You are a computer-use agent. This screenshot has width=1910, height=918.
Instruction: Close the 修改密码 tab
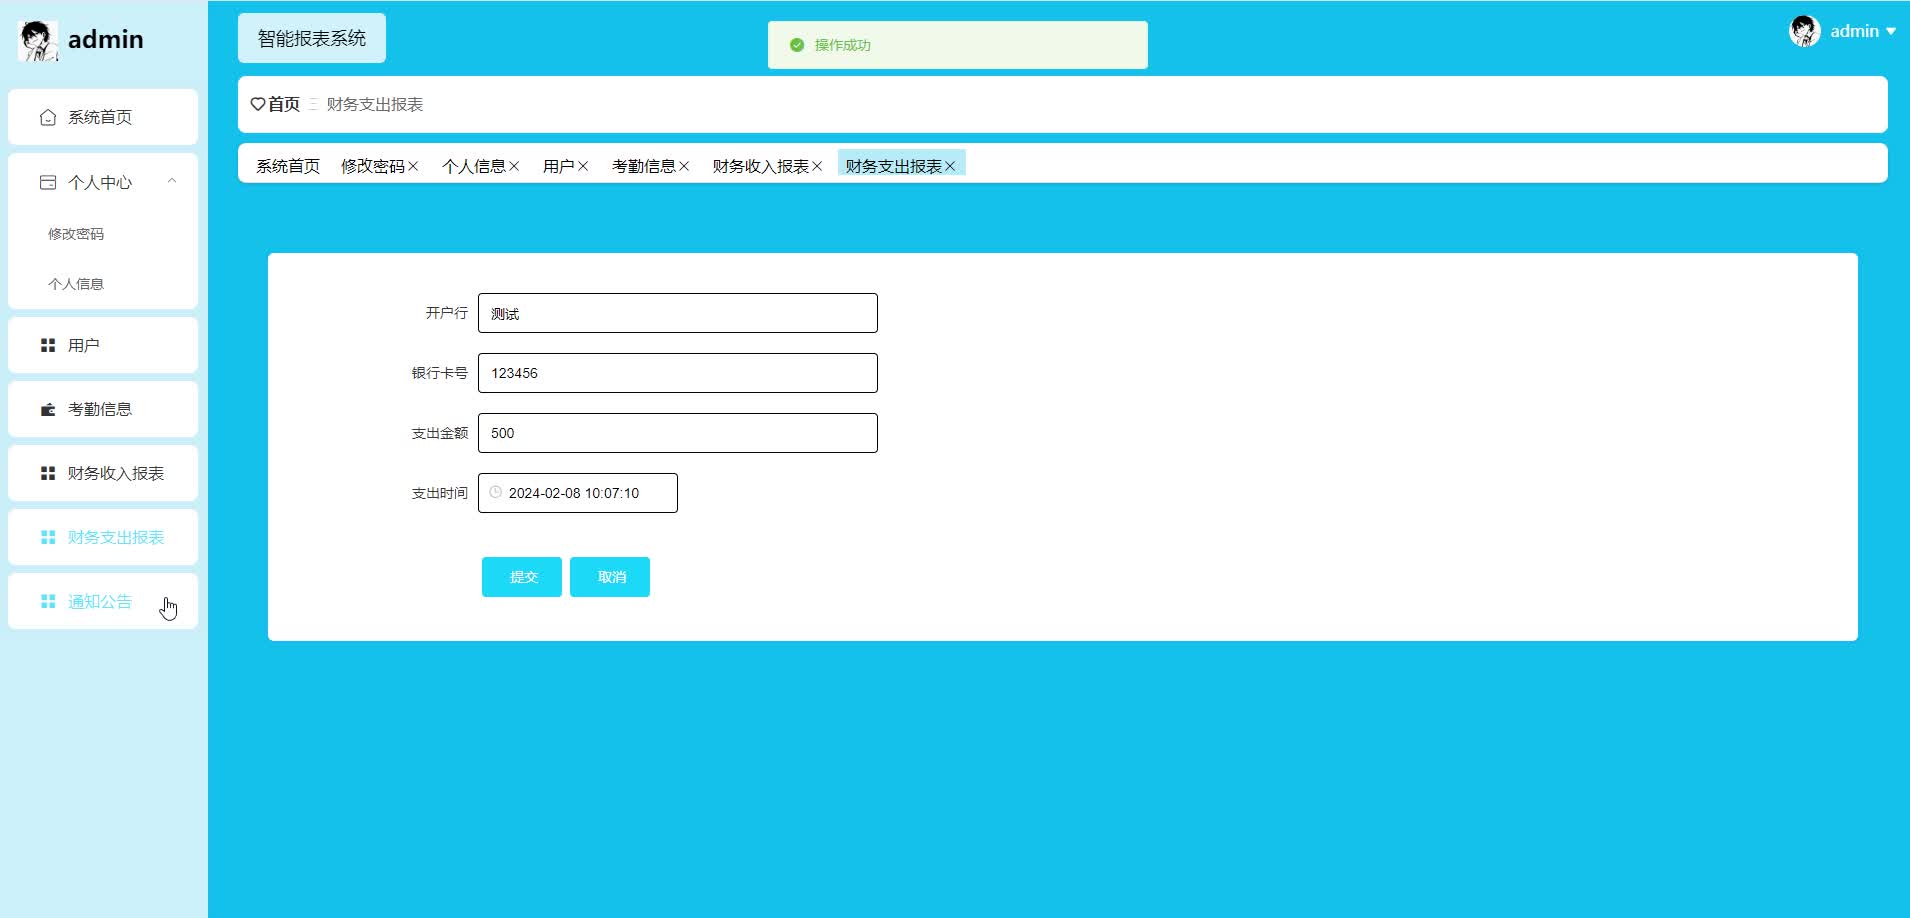[x=413, y=166]
